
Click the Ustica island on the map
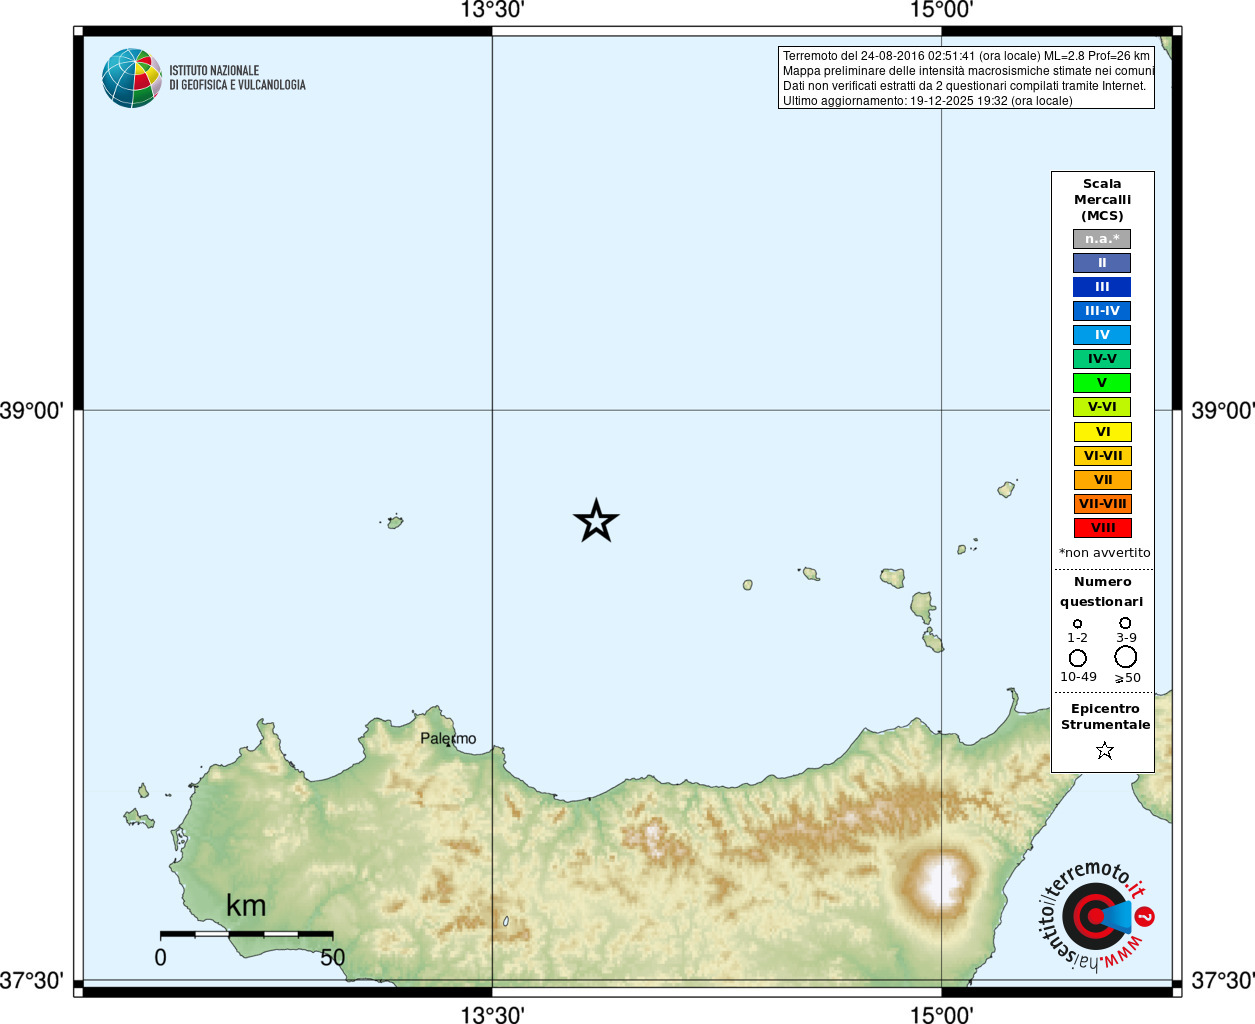[395, 521]
